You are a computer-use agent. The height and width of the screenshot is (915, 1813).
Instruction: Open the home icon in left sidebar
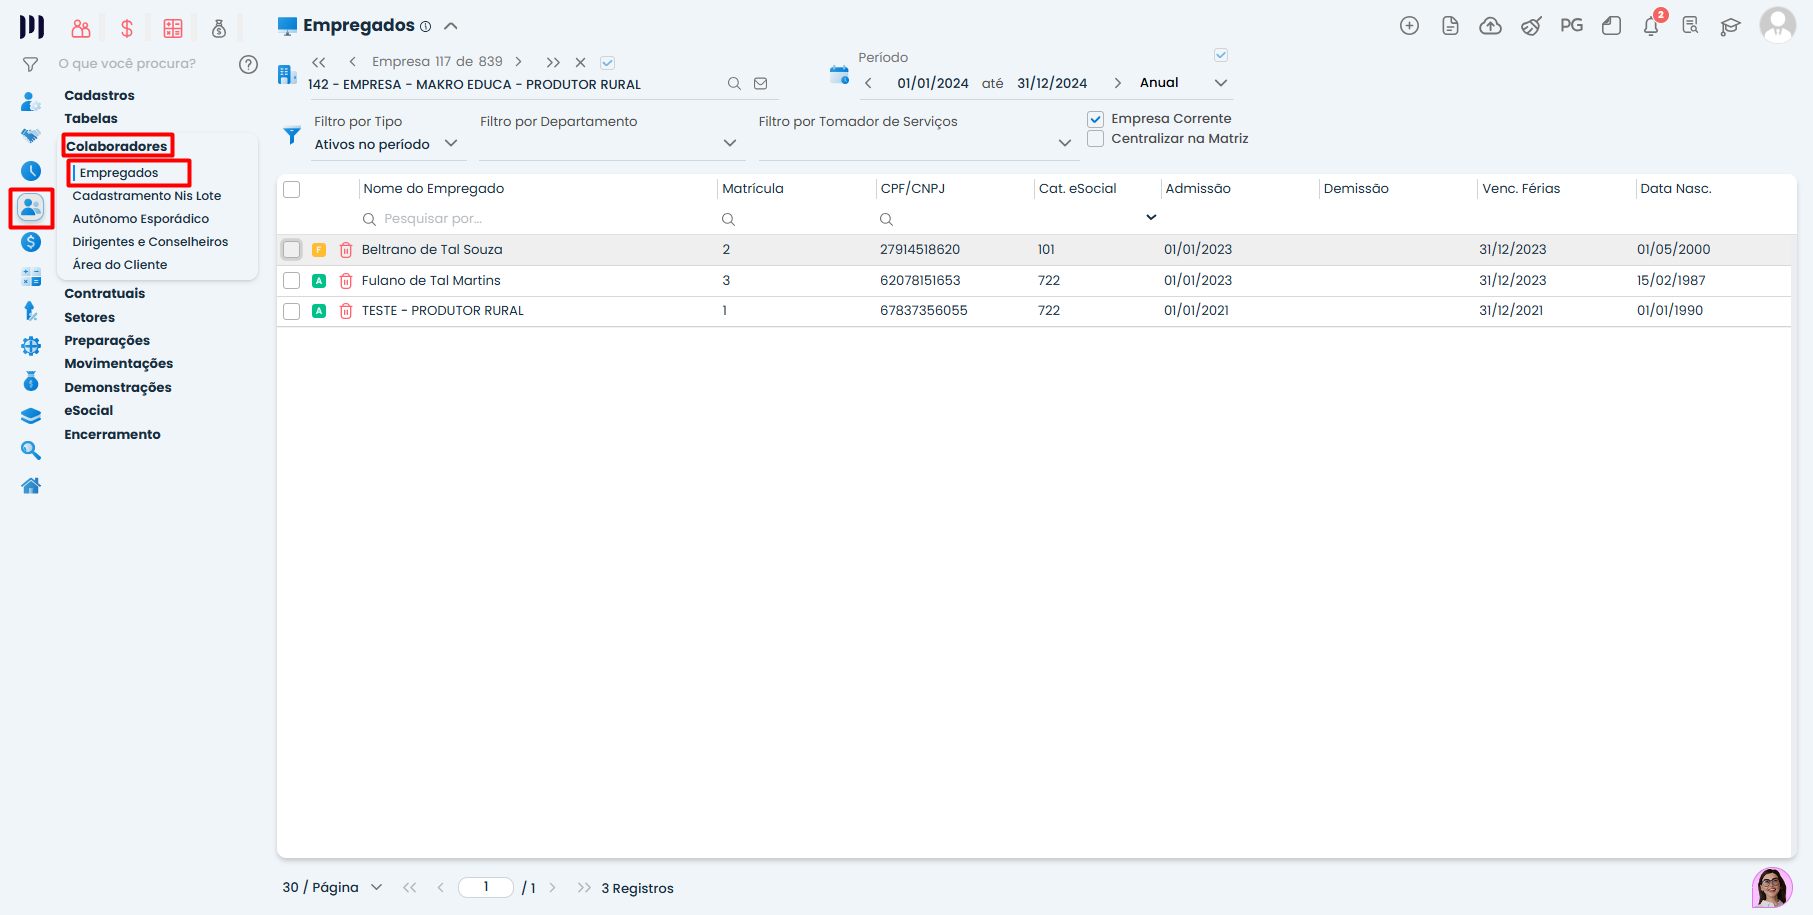tap(31, 486)
